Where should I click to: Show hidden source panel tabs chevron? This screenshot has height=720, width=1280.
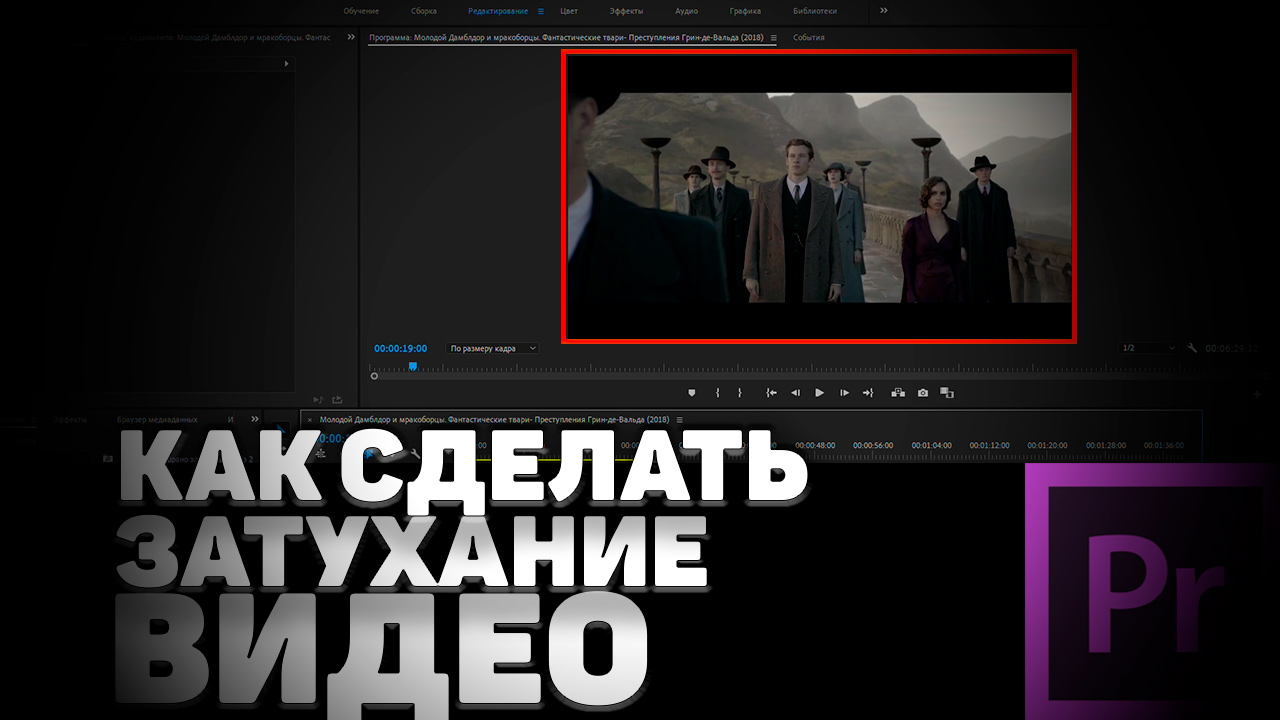tap(351, 37)
